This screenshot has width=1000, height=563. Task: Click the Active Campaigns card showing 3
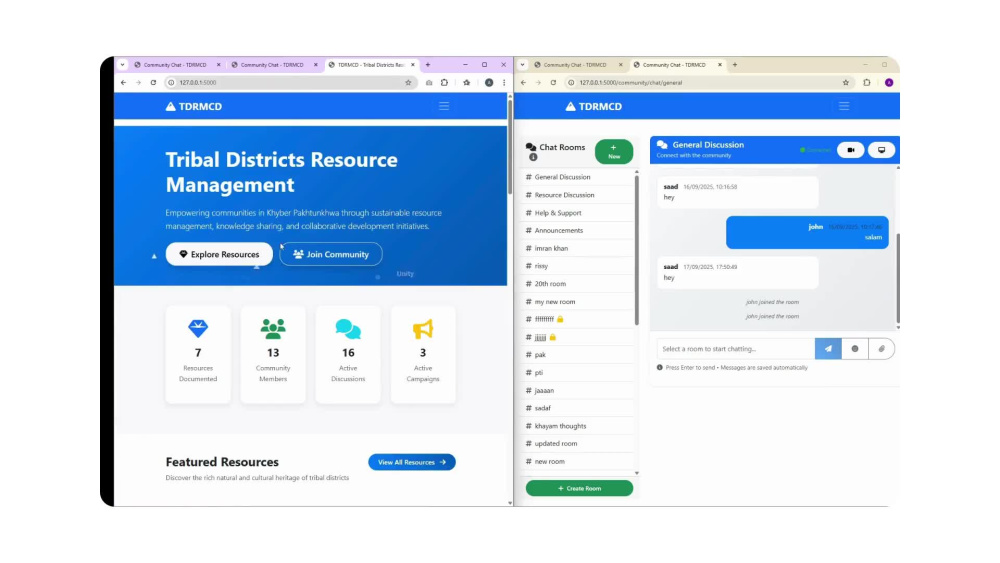(423, 355)
